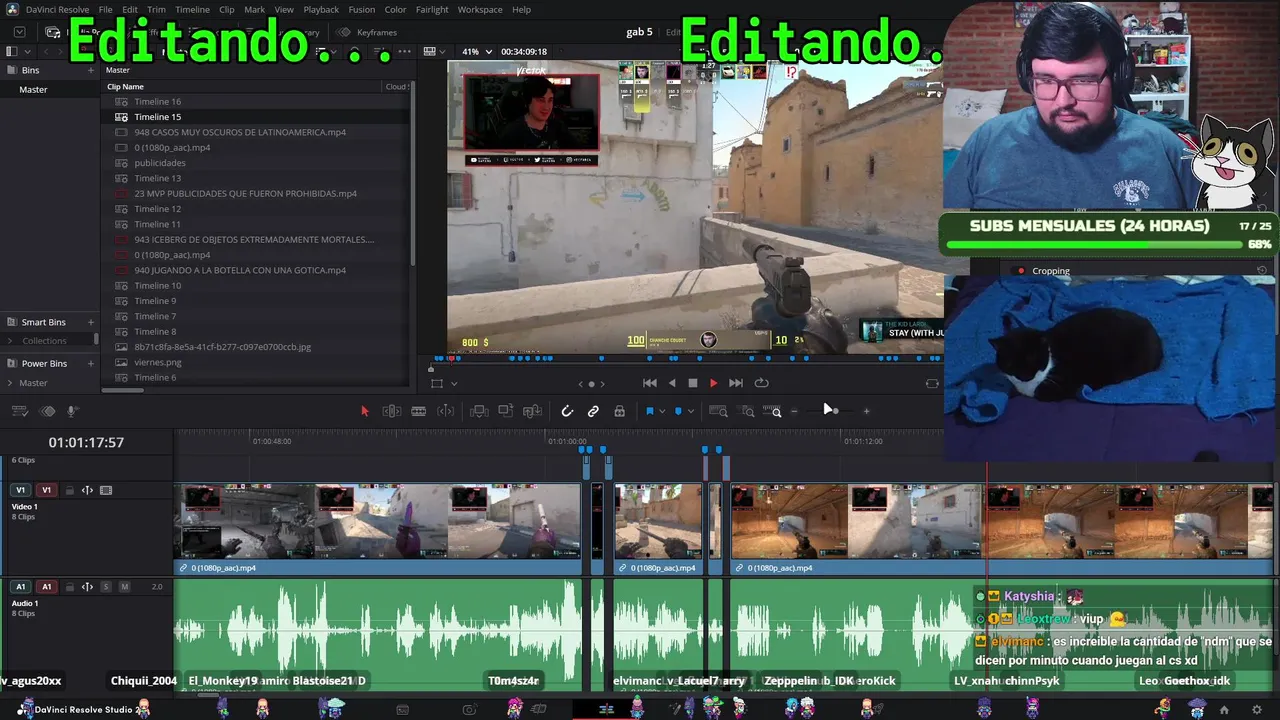Toggle red V1 source patch button

pyautogui.click(x=46, y=490)
